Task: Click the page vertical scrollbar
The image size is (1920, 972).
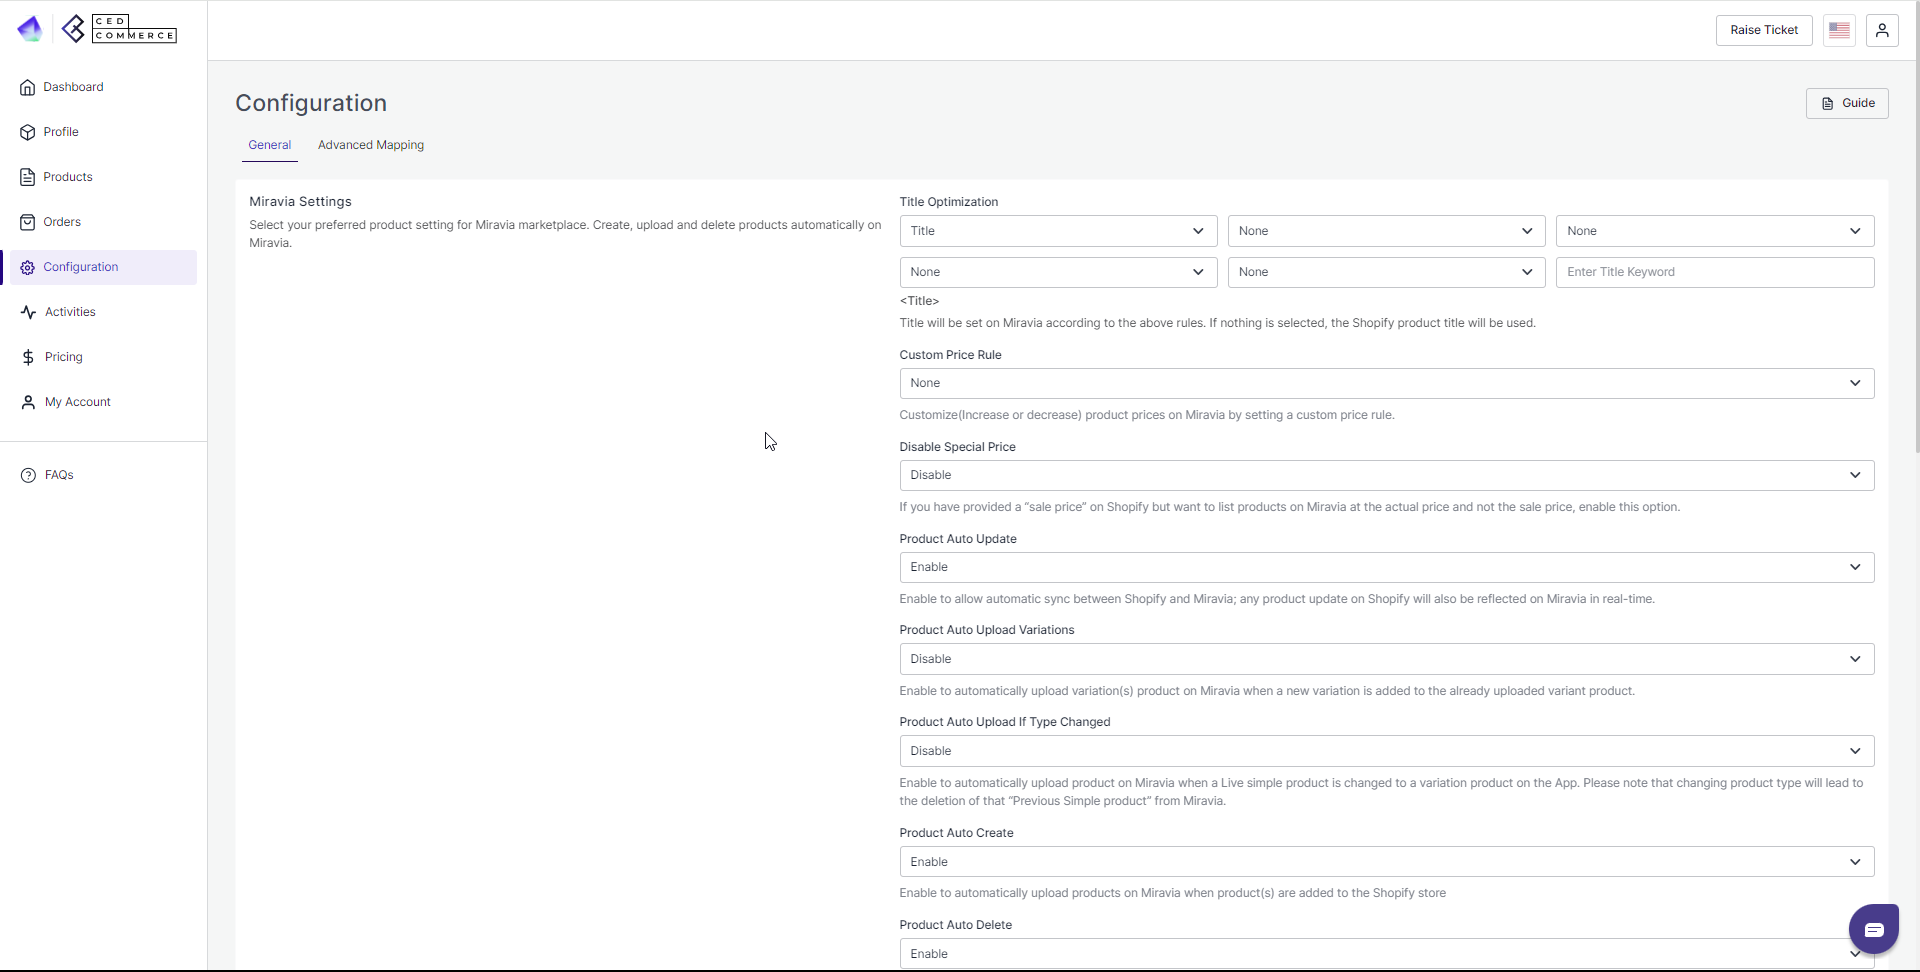Action: (1916, 230)
